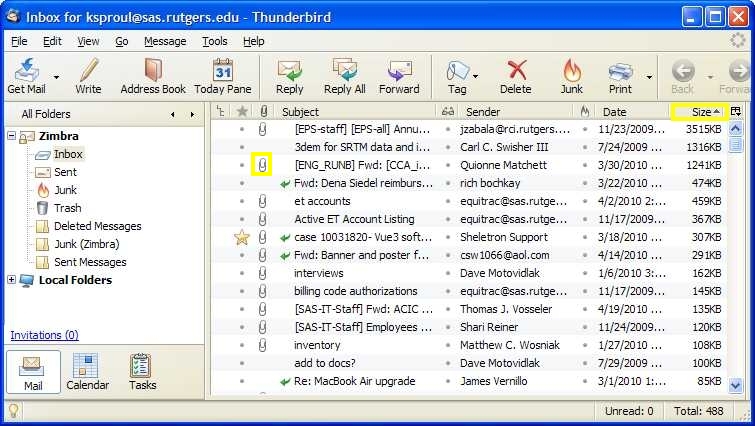Click attachment icon on interviews message

click(x=262, y=273)
